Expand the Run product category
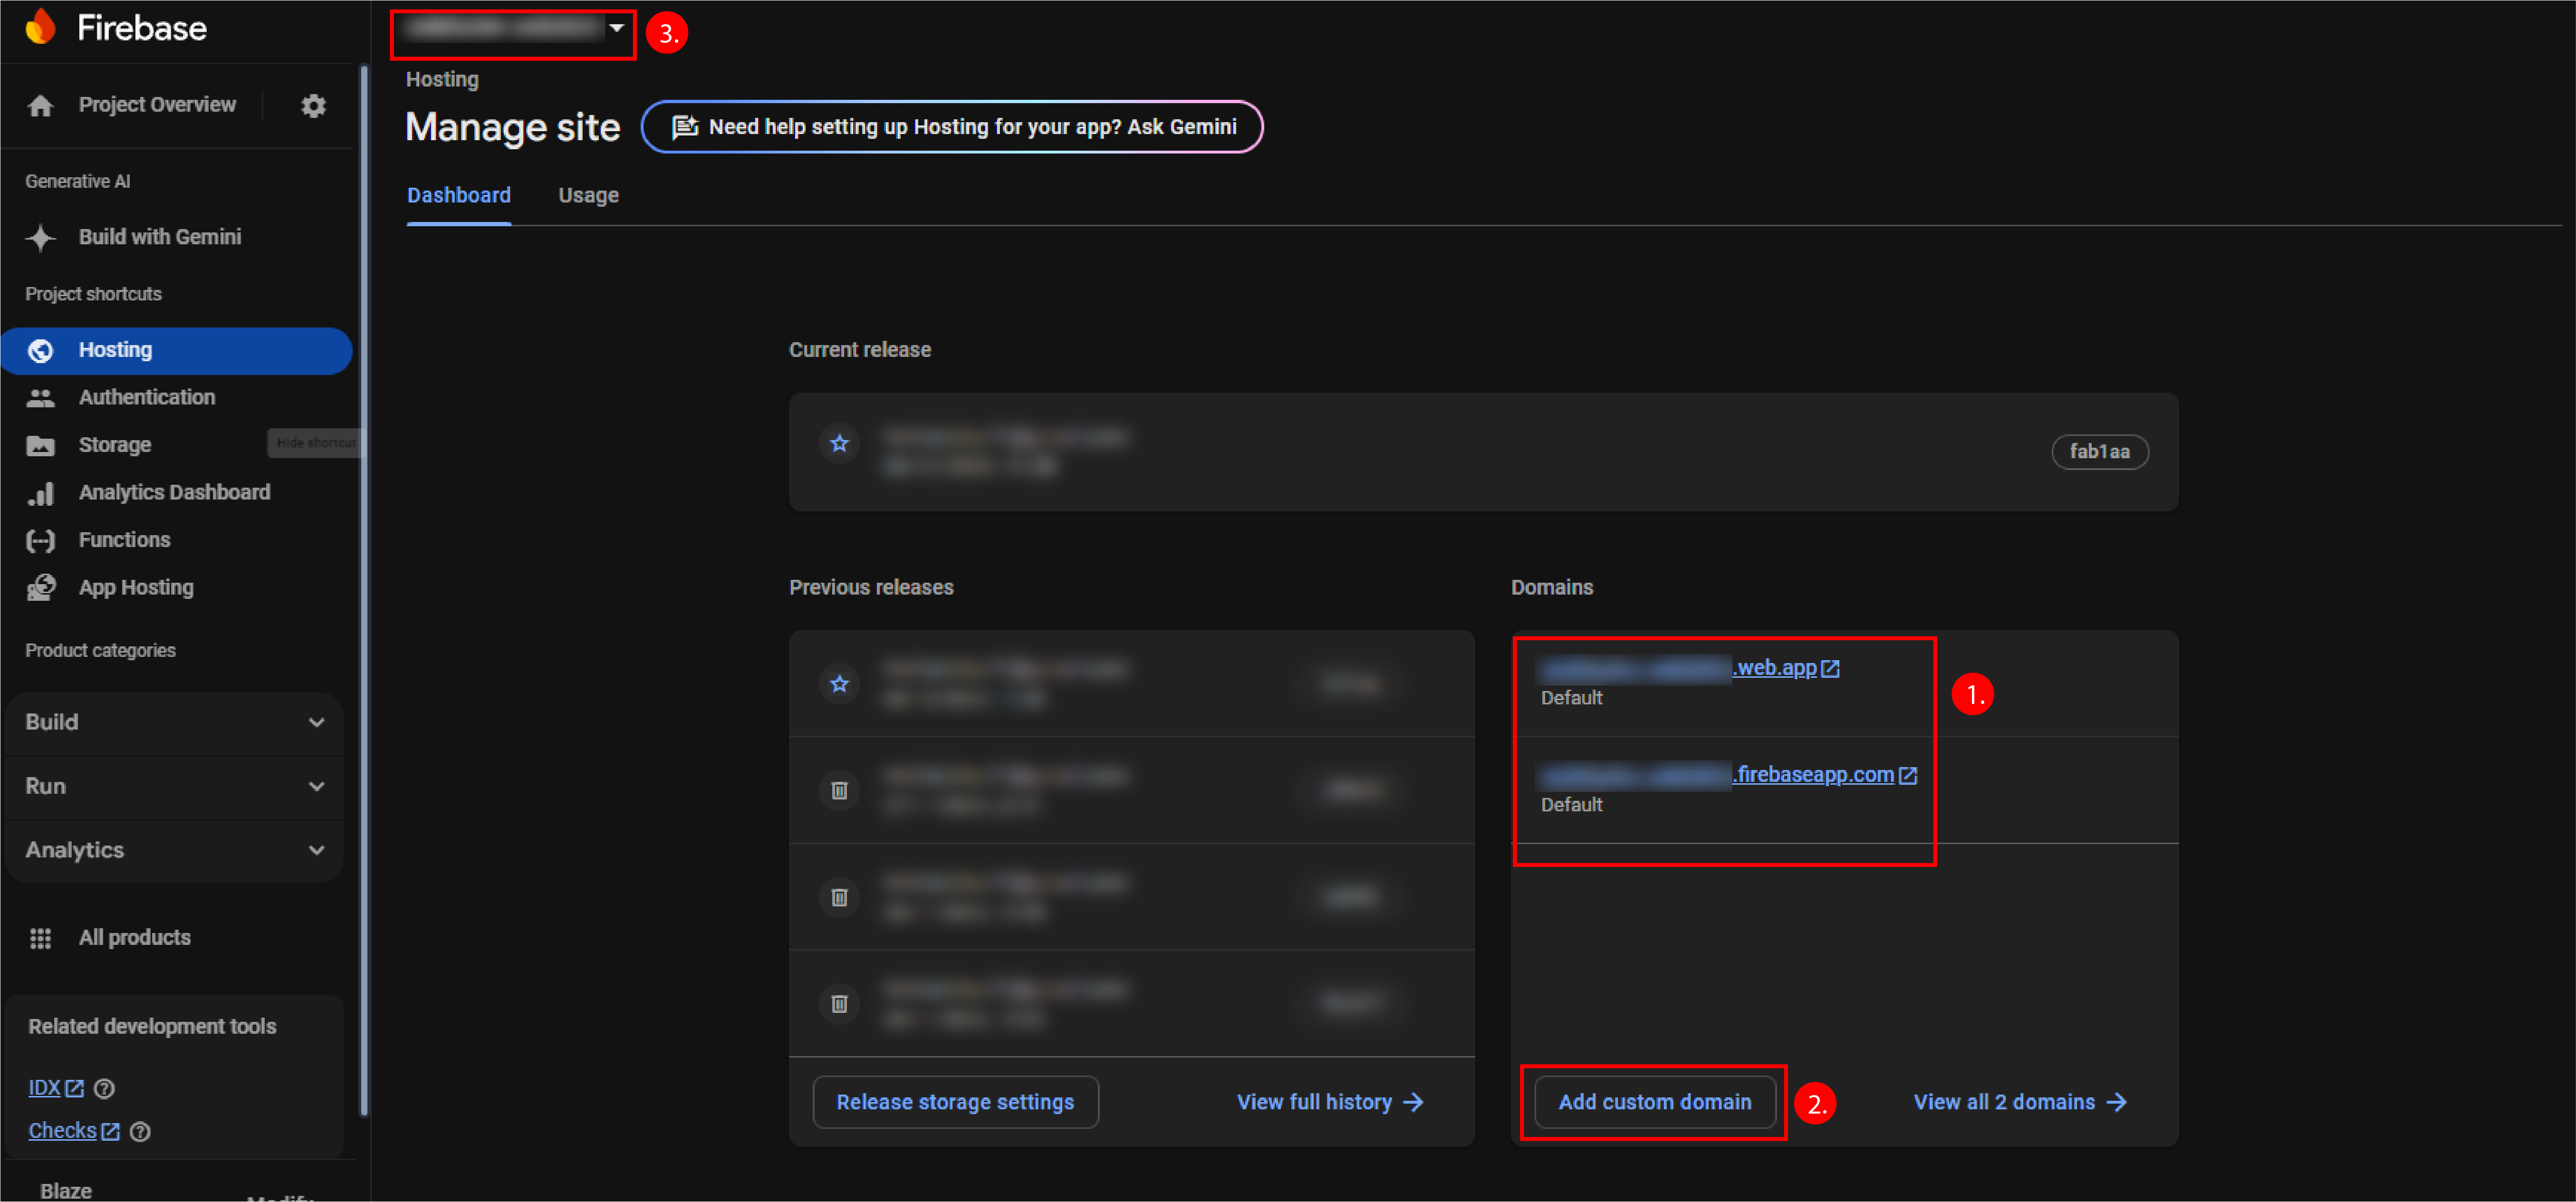The width and height of the screenshot is (2576, 1202). (174, 786)
